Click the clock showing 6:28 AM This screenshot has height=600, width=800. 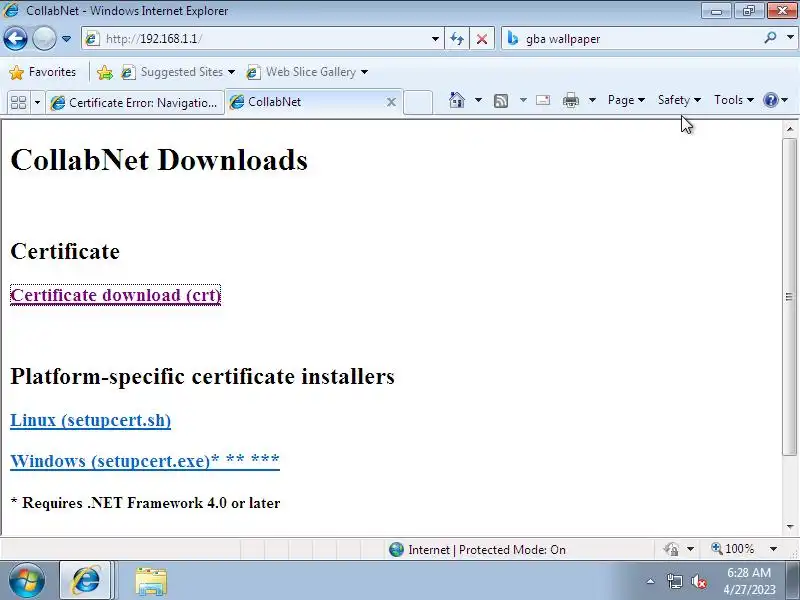[x=749, y=581]
